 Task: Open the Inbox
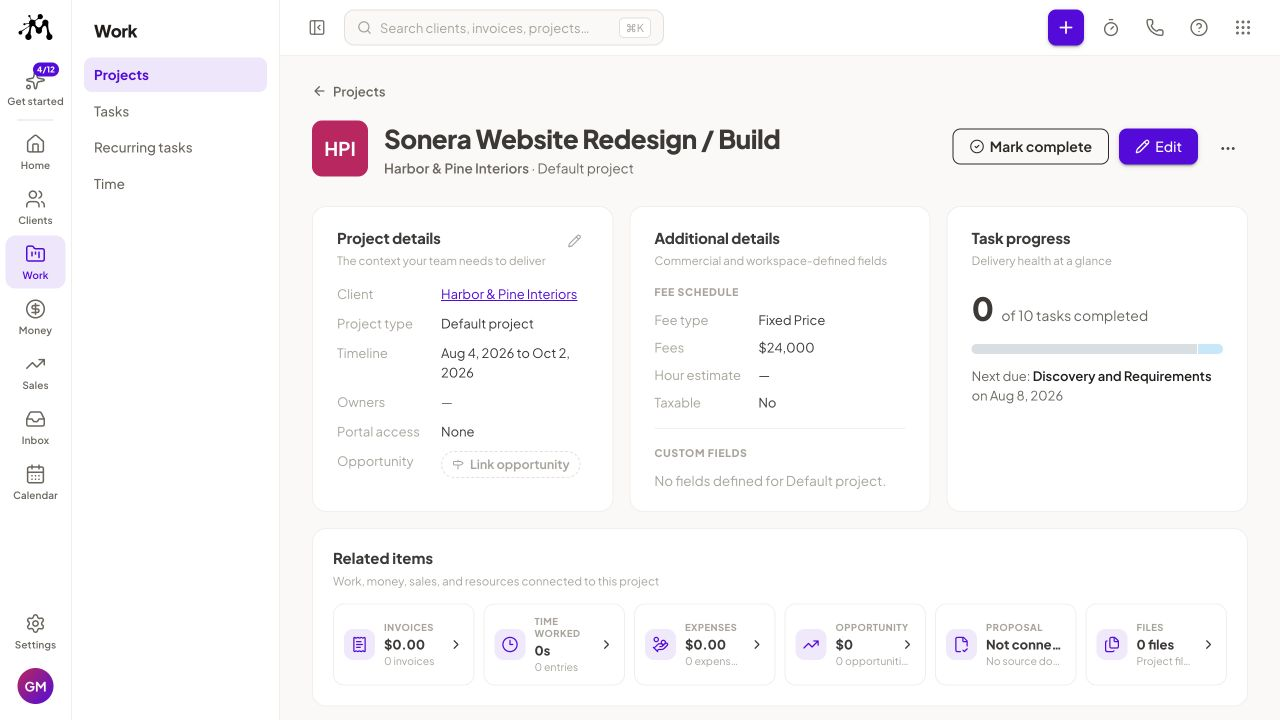pos(35,427)
